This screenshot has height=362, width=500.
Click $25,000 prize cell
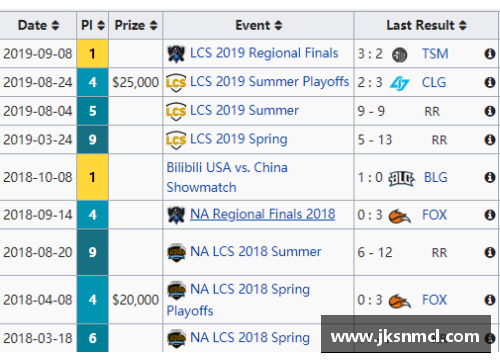click(136, 82)
